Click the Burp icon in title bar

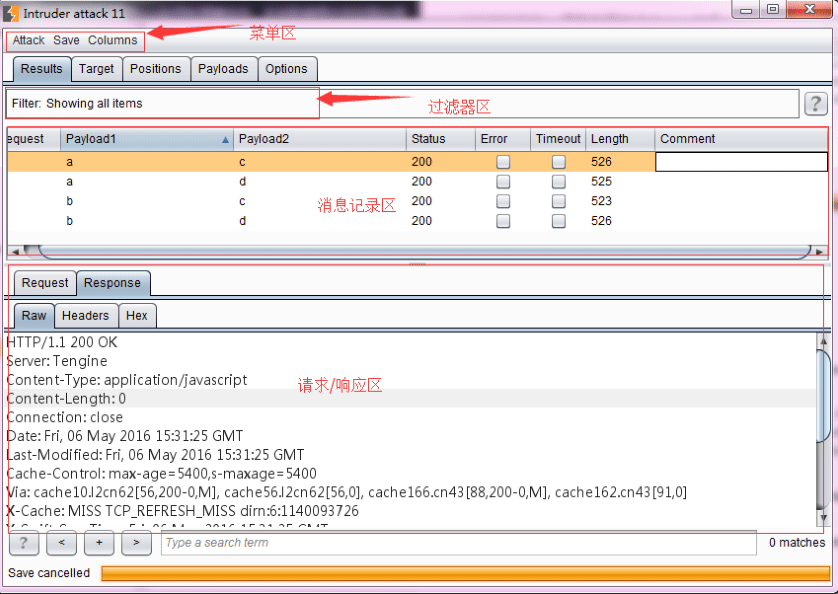point(10,13)
